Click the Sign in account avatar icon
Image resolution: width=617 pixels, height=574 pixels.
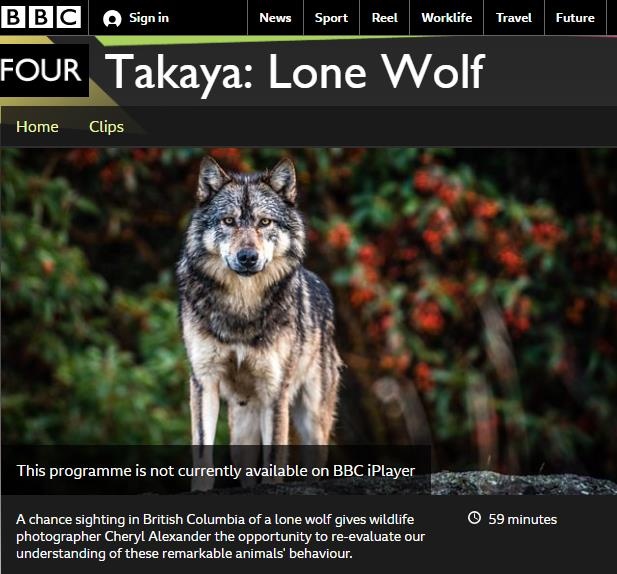[x=112, y=18]
